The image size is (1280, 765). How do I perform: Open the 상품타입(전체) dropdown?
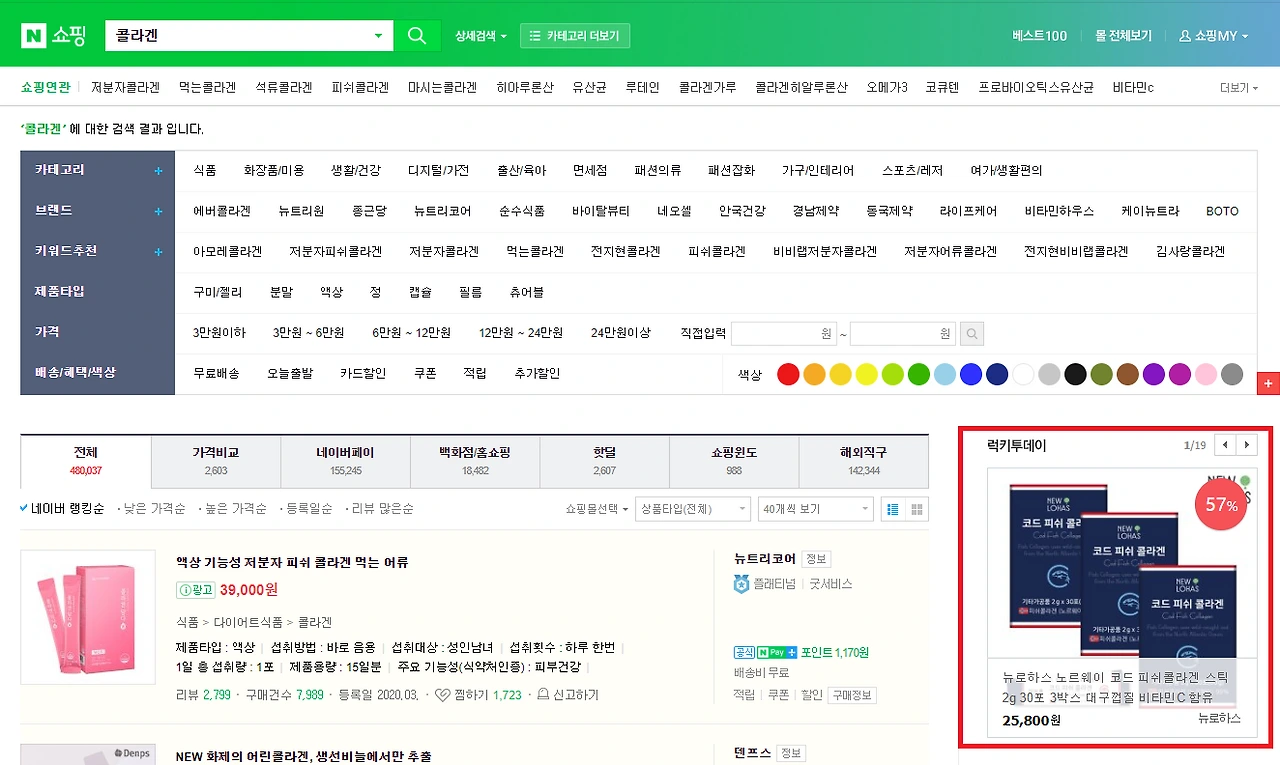click(x=695, y=509)
